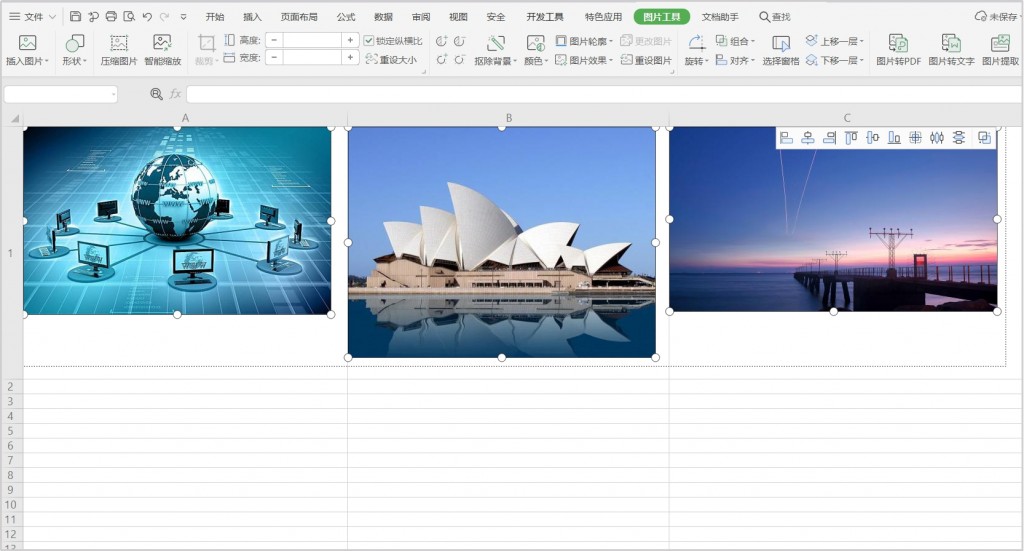1024x551 pixels.
Task: Switch to Page Layout (页面布局) tab
Action: pos(299,16)
